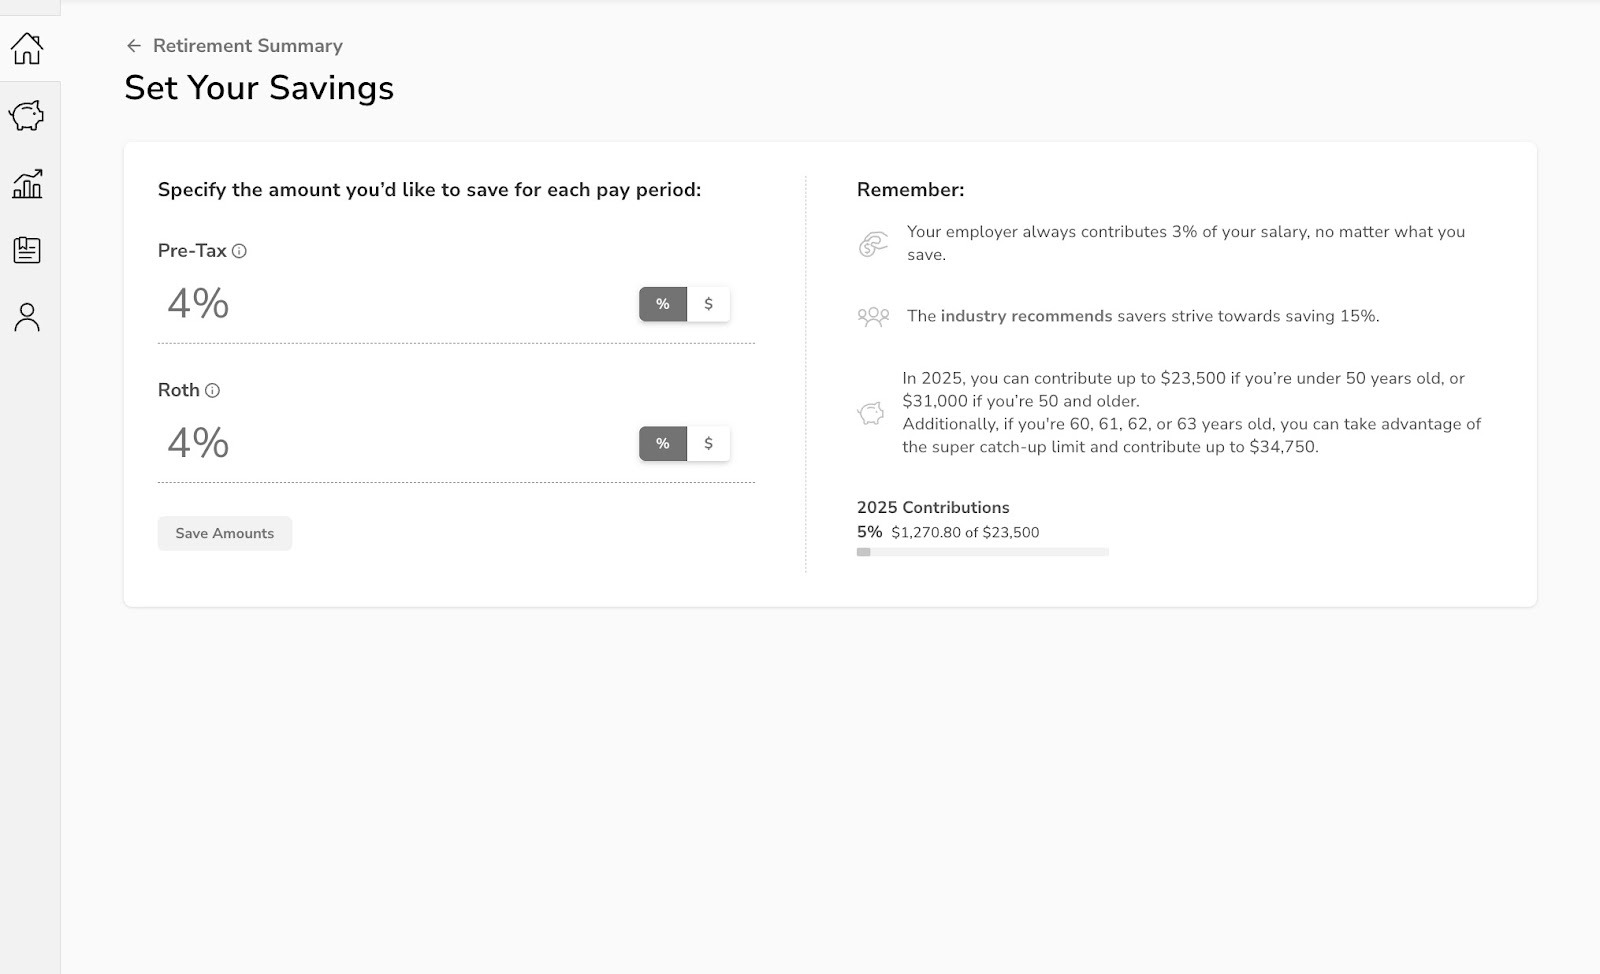
Task: Open the Home icon in sidebar
Action: click(x=27, y=48)
